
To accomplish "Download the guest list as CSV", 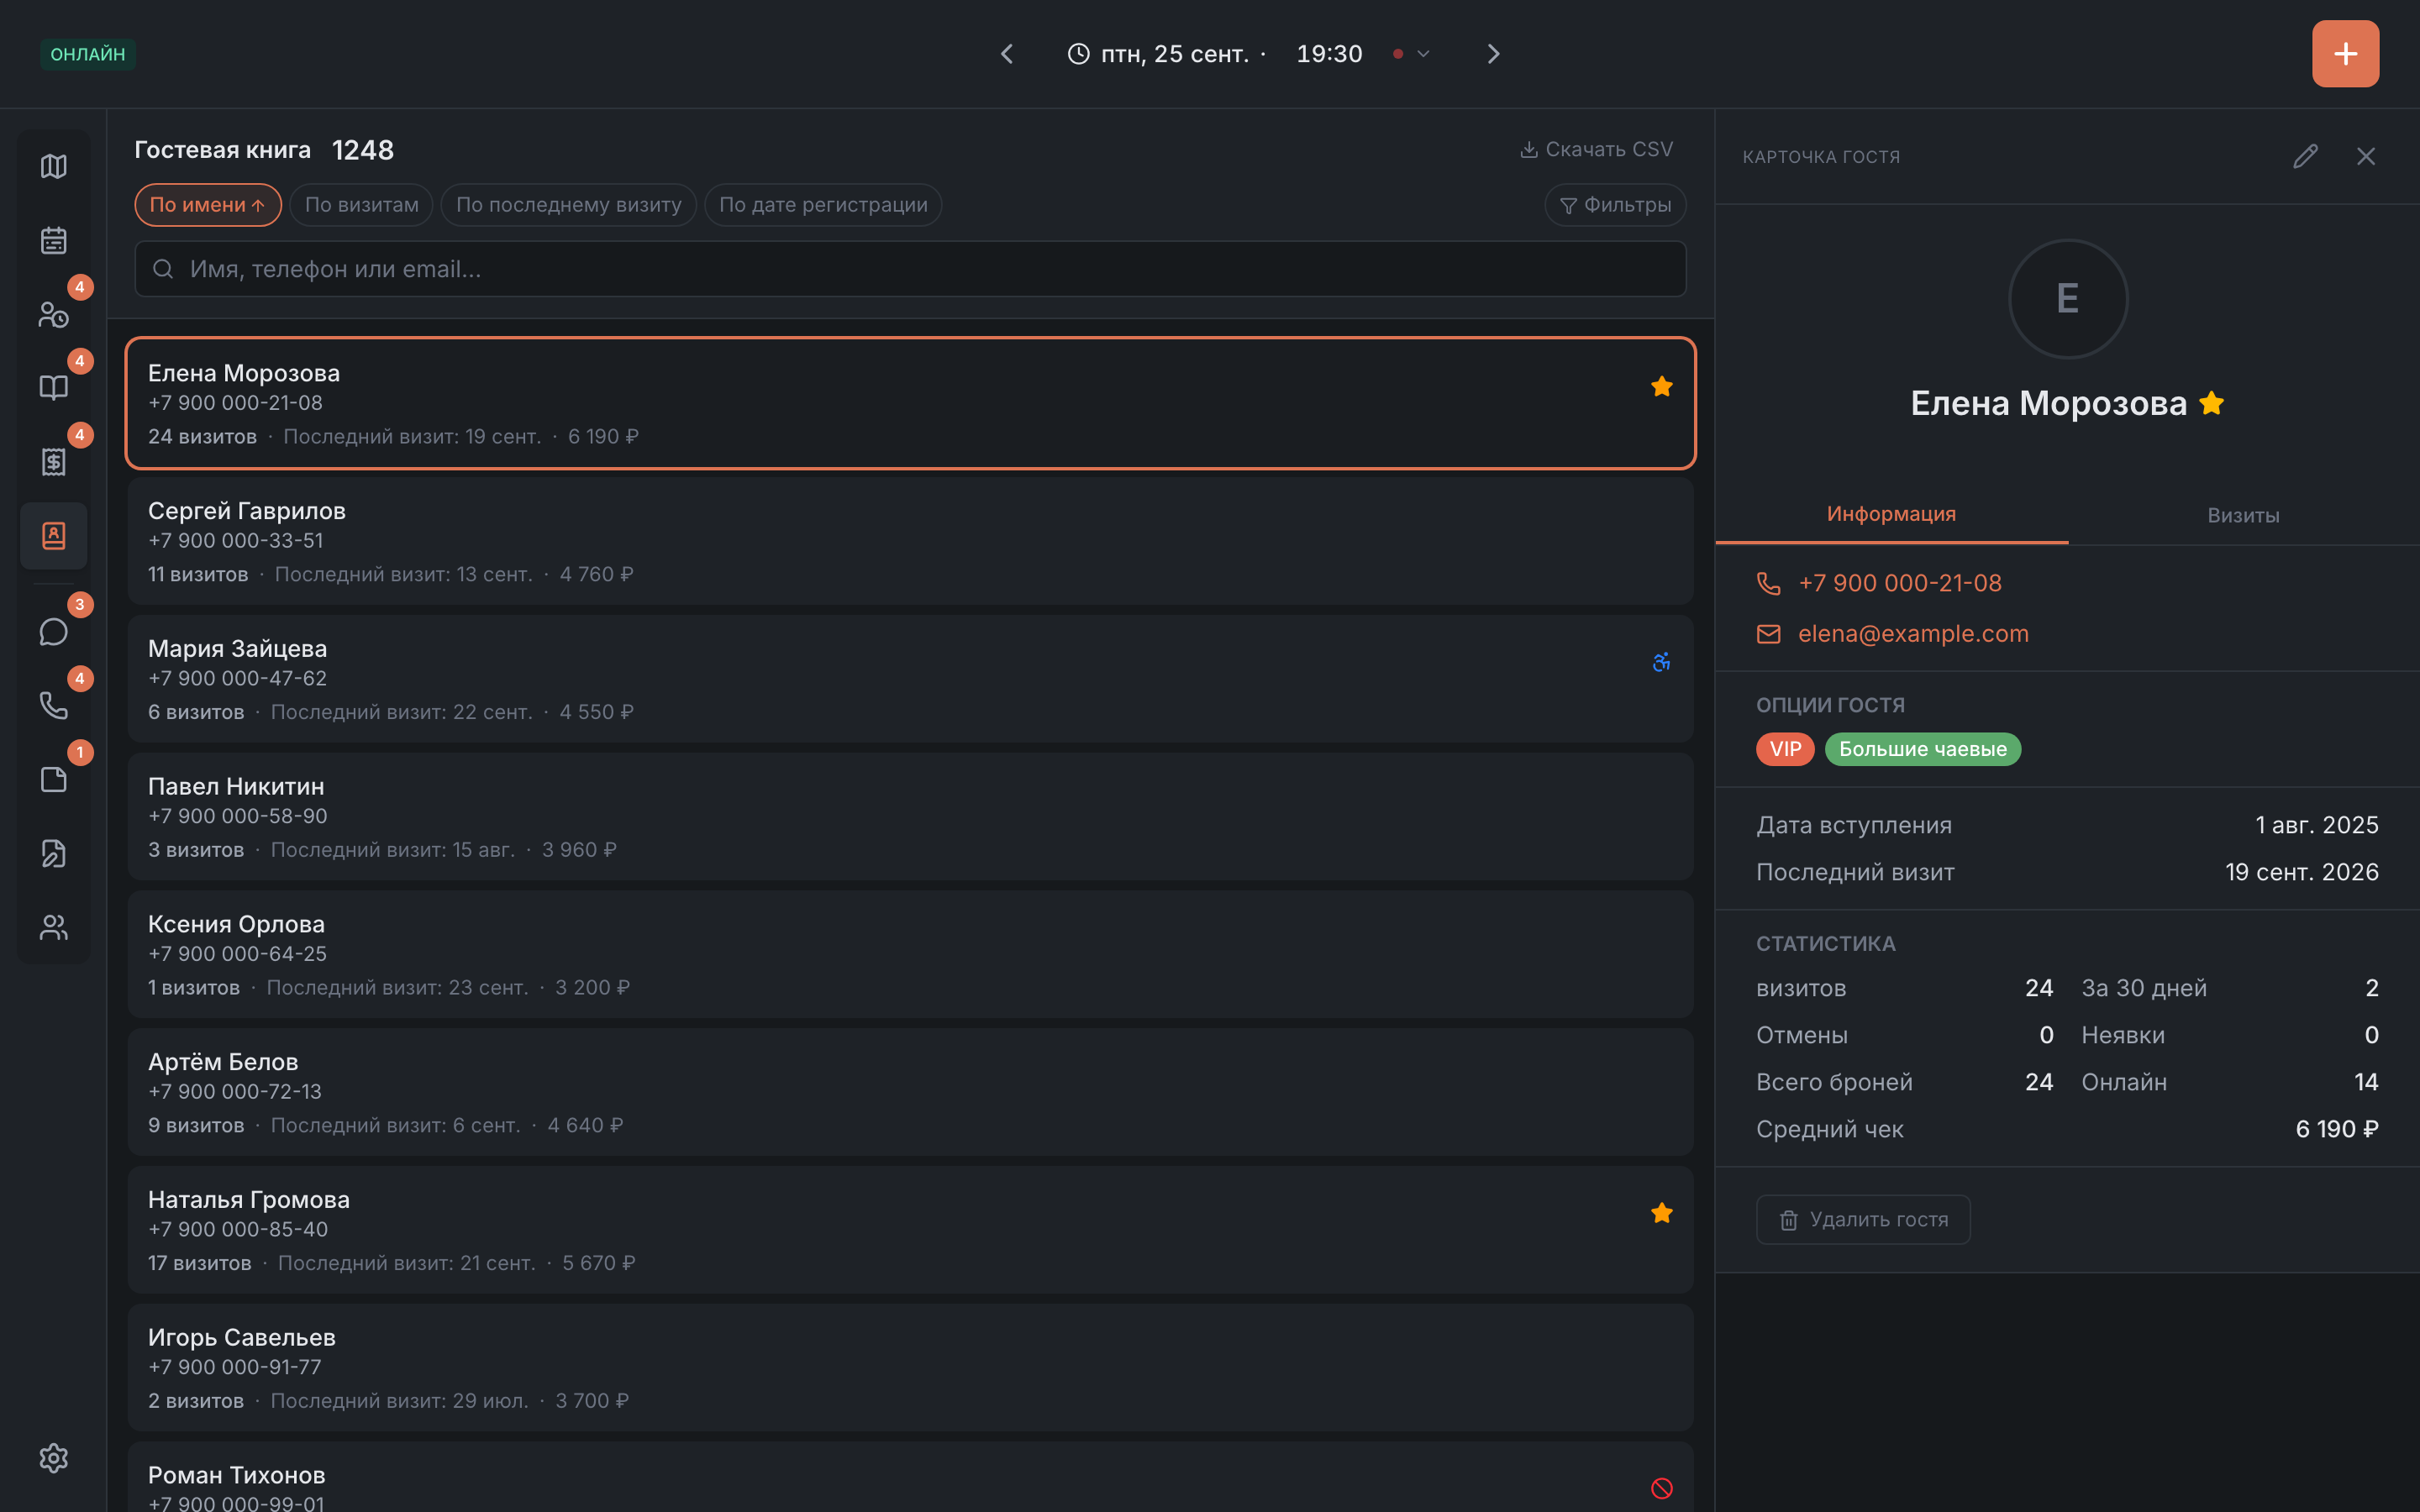I will [x=1596, y=149].
